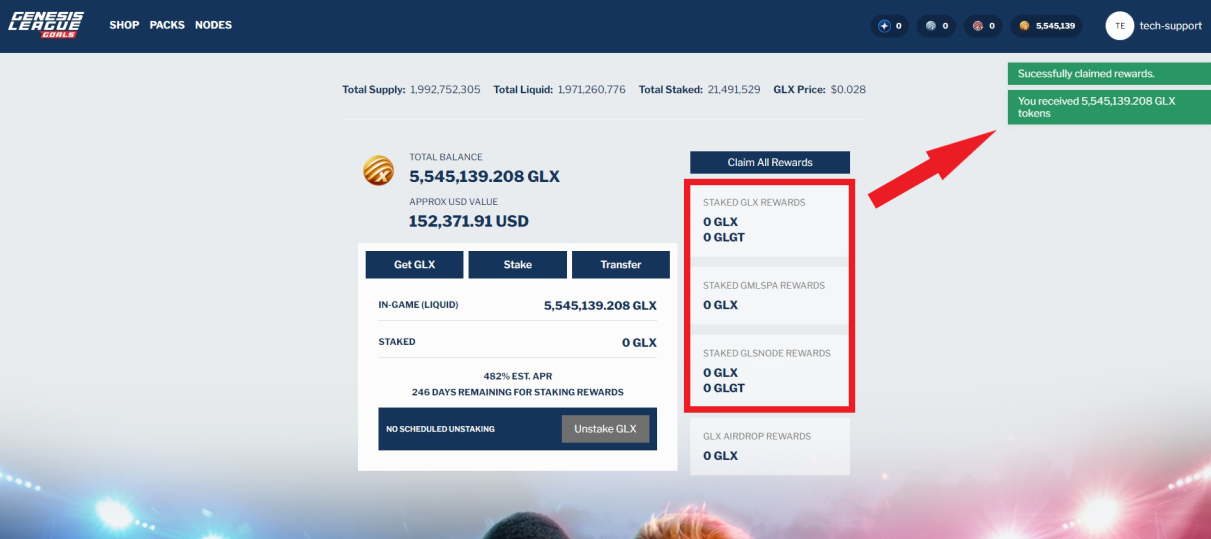The height and width of the screenshot is (539, 1211).
Task: Click the Total Staked value 21,491,529
Action: pos(734,89)
